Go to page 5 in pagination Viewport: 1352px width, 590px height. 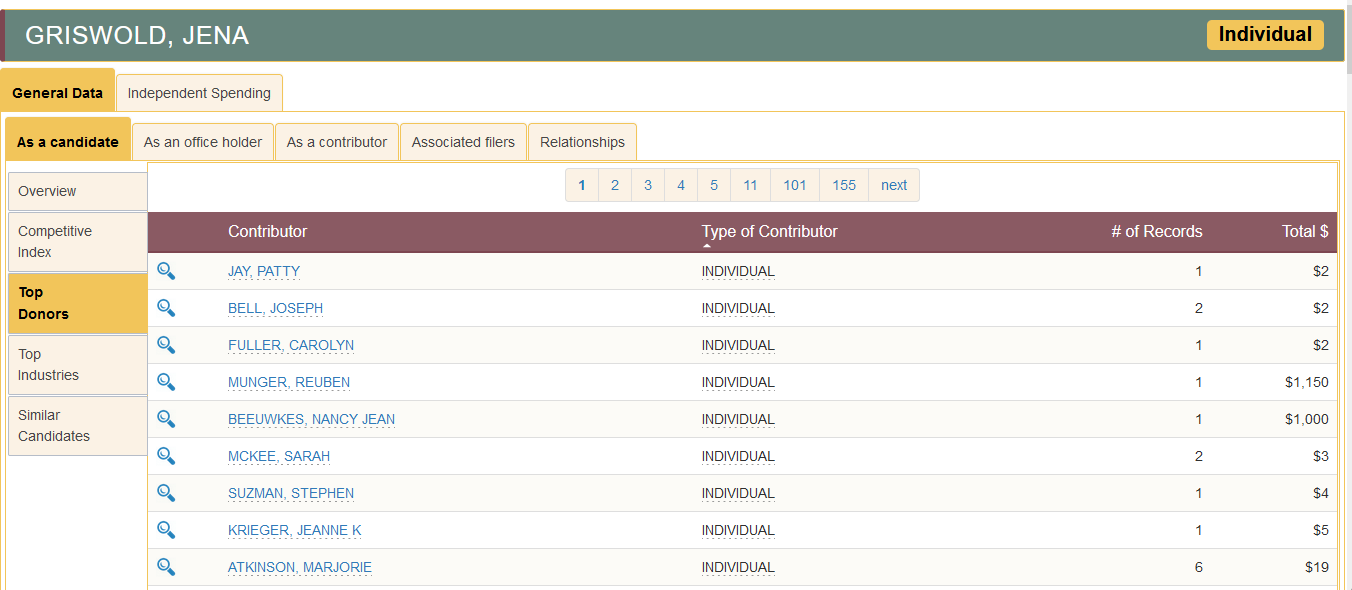pos(714,185)
